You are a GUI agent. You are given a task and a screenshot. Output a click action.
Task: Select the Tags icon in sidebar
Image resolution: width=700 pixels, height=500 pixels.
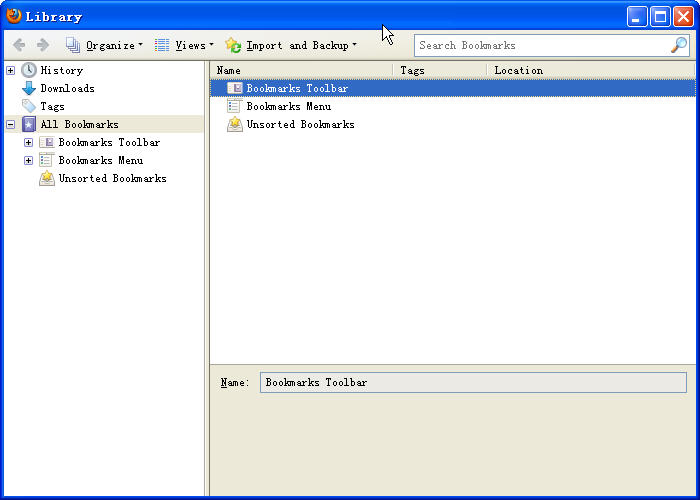coord(29,106)
